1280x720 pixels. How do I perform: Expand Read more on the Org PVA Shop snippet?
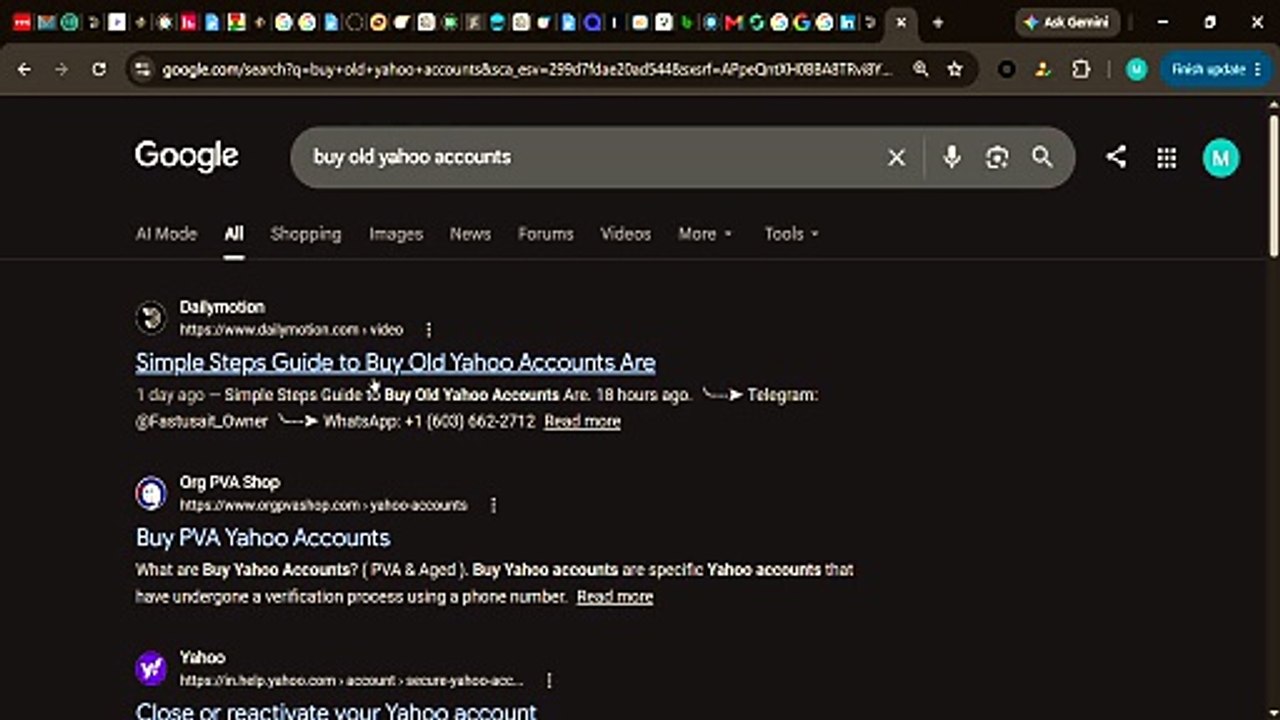[x=615, y=596]
